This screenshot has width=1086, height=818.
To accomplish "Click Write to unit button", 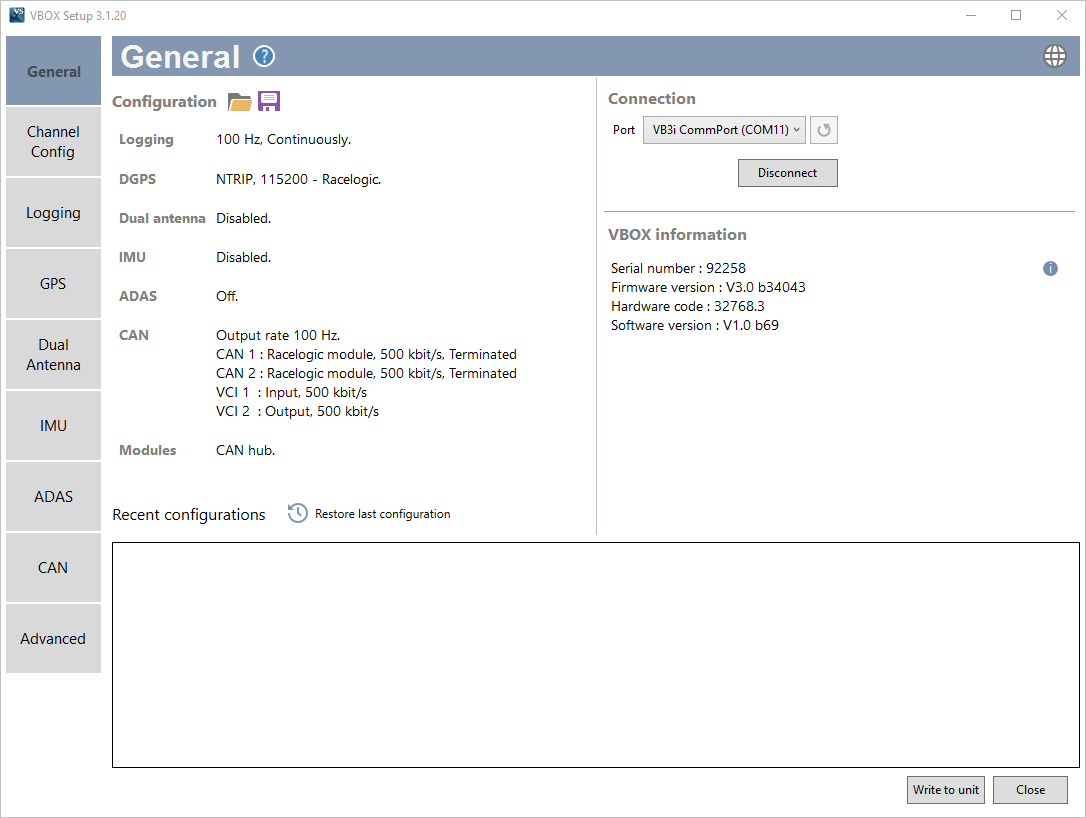I will pos(945,790).
